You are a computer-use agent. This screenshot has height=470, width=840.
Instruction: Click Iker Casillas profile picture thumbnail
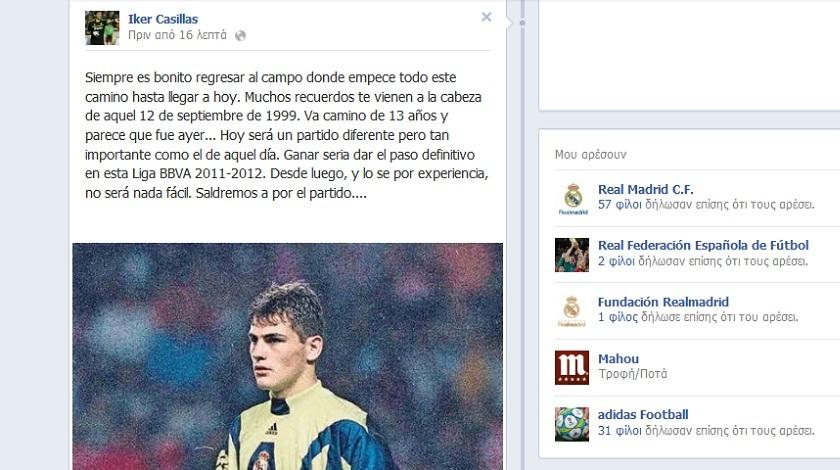click(102, 28)
